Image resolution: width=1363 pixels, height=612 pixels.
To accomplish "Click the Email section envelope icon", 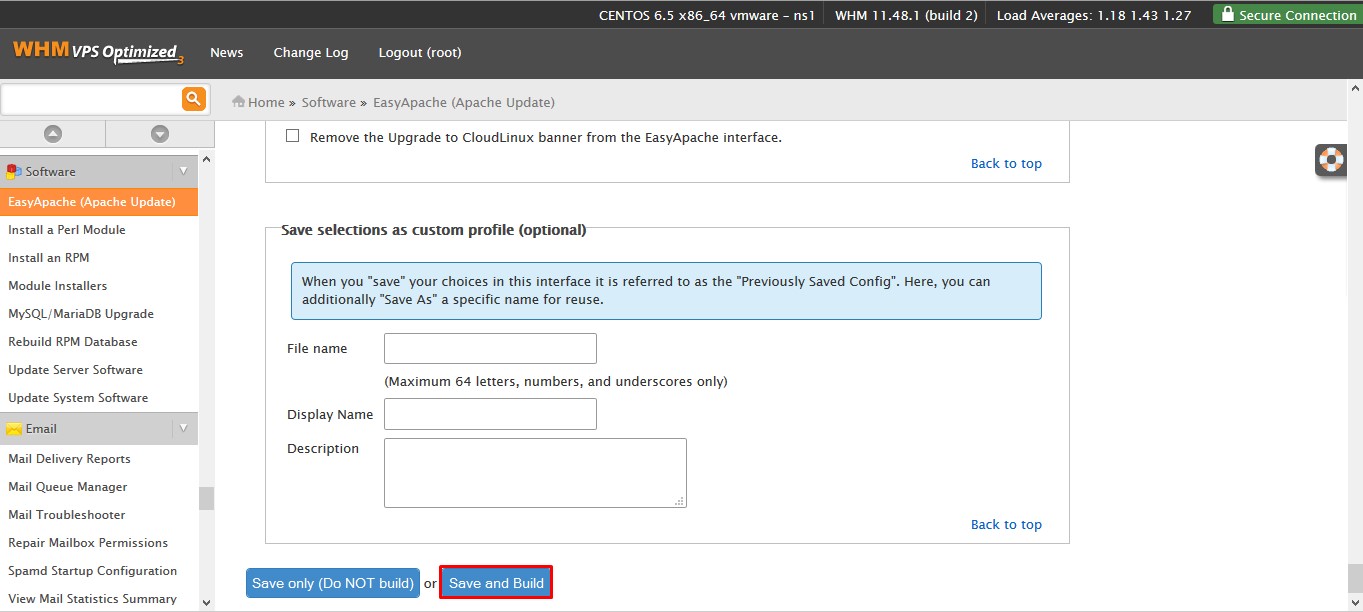I will (x=14, y=429).
